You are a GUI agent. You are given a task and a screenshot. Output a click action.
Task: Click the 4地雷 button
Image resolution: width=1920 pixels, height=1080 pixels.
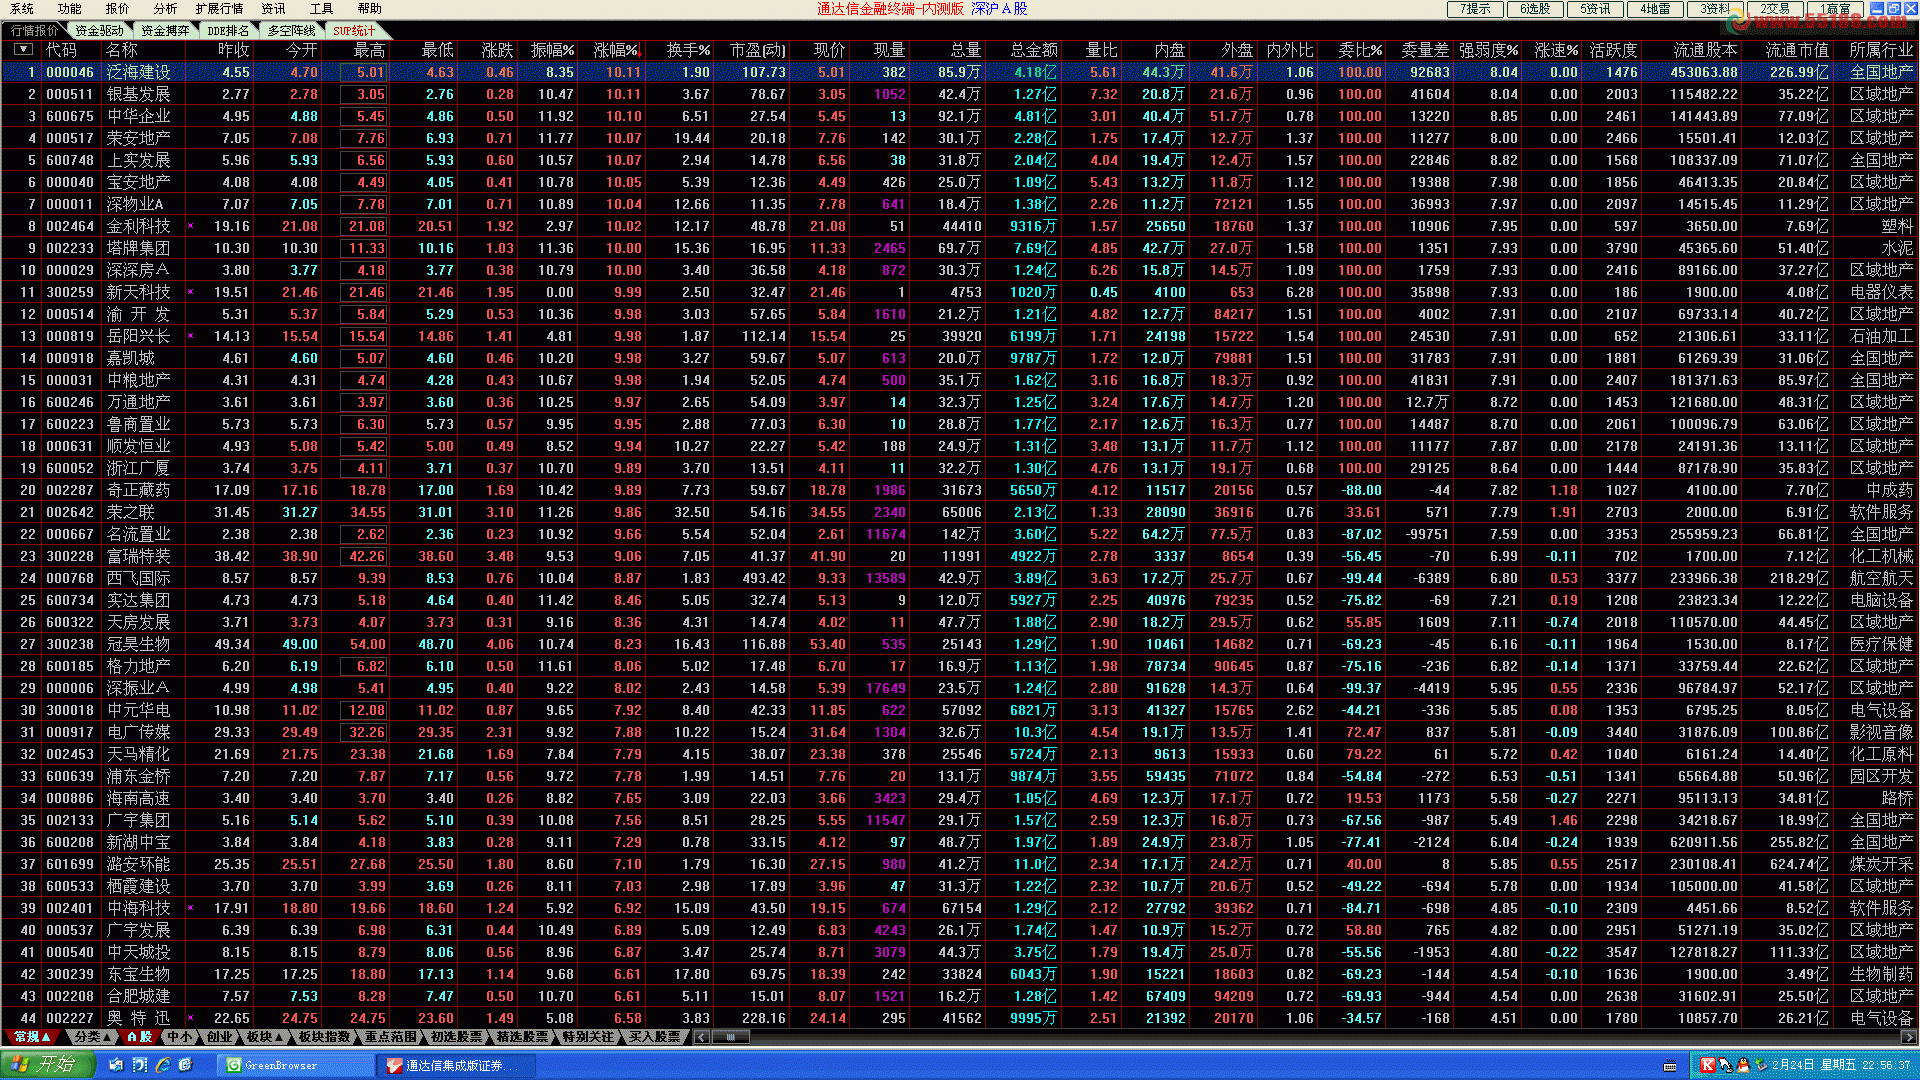click(x=1655, y=9)
